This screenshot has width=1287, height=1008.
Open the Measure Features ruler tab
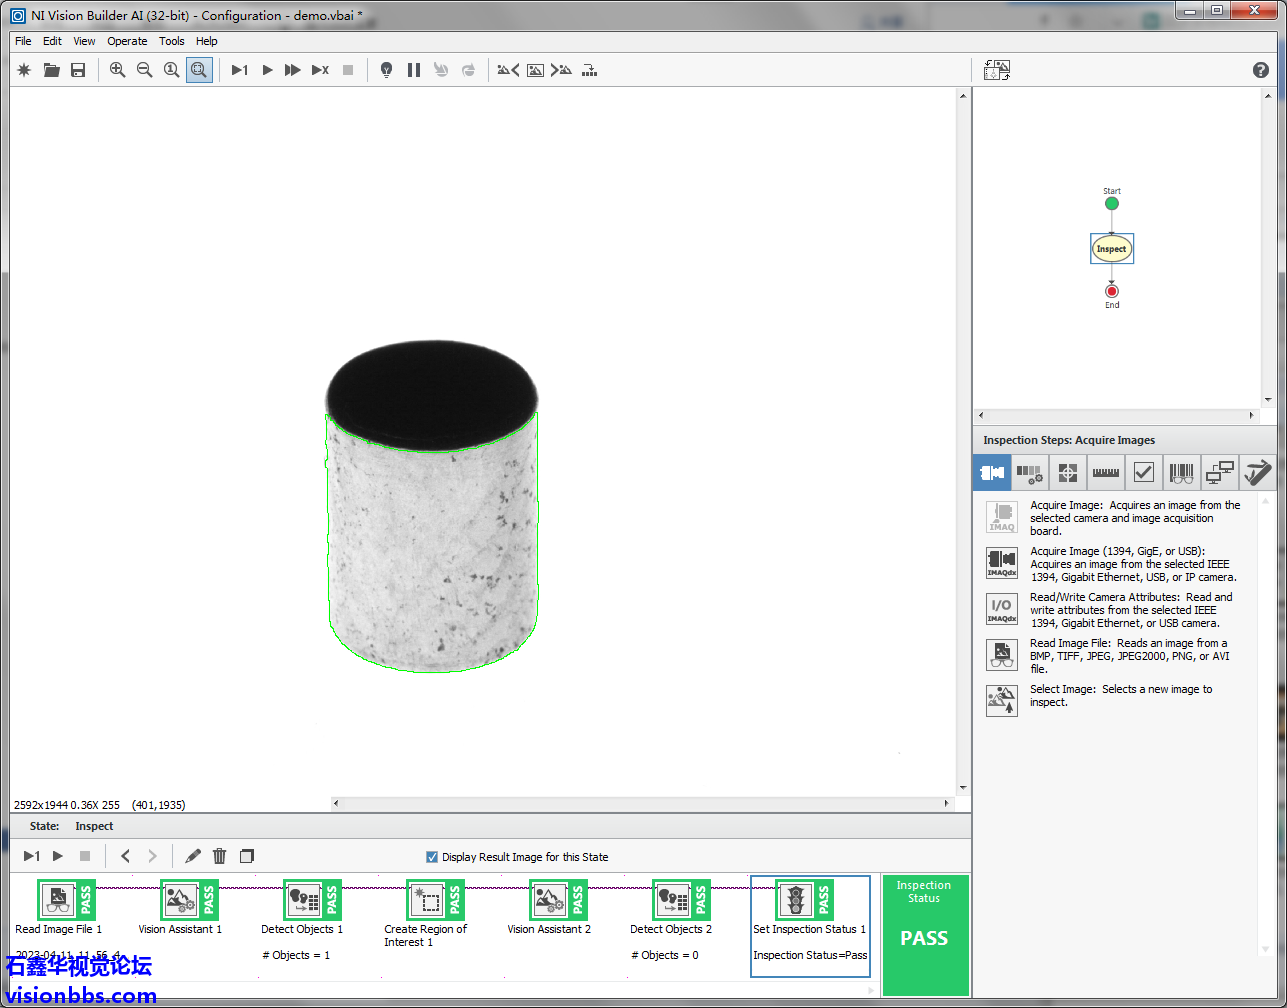(1105, 472)
